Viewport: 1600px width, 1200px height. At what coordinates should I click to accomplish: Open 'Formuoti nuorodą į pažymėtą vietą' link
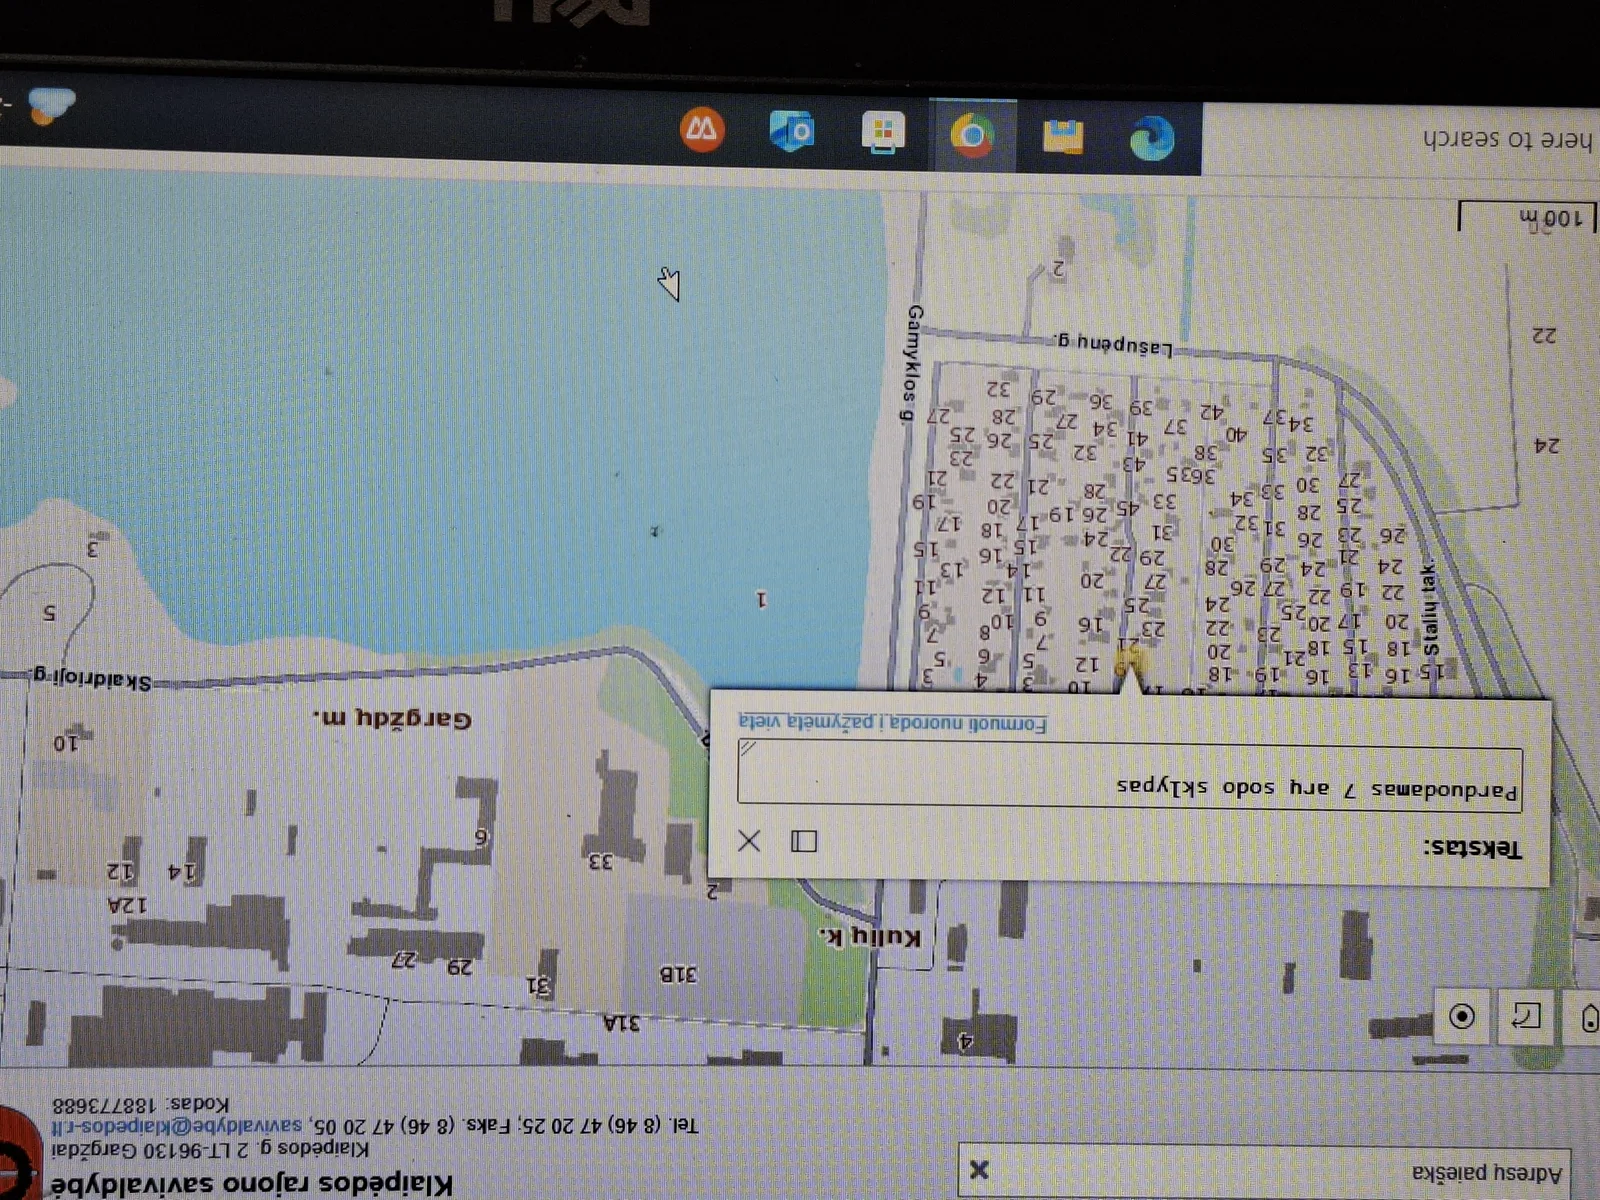tap(892, 722)
